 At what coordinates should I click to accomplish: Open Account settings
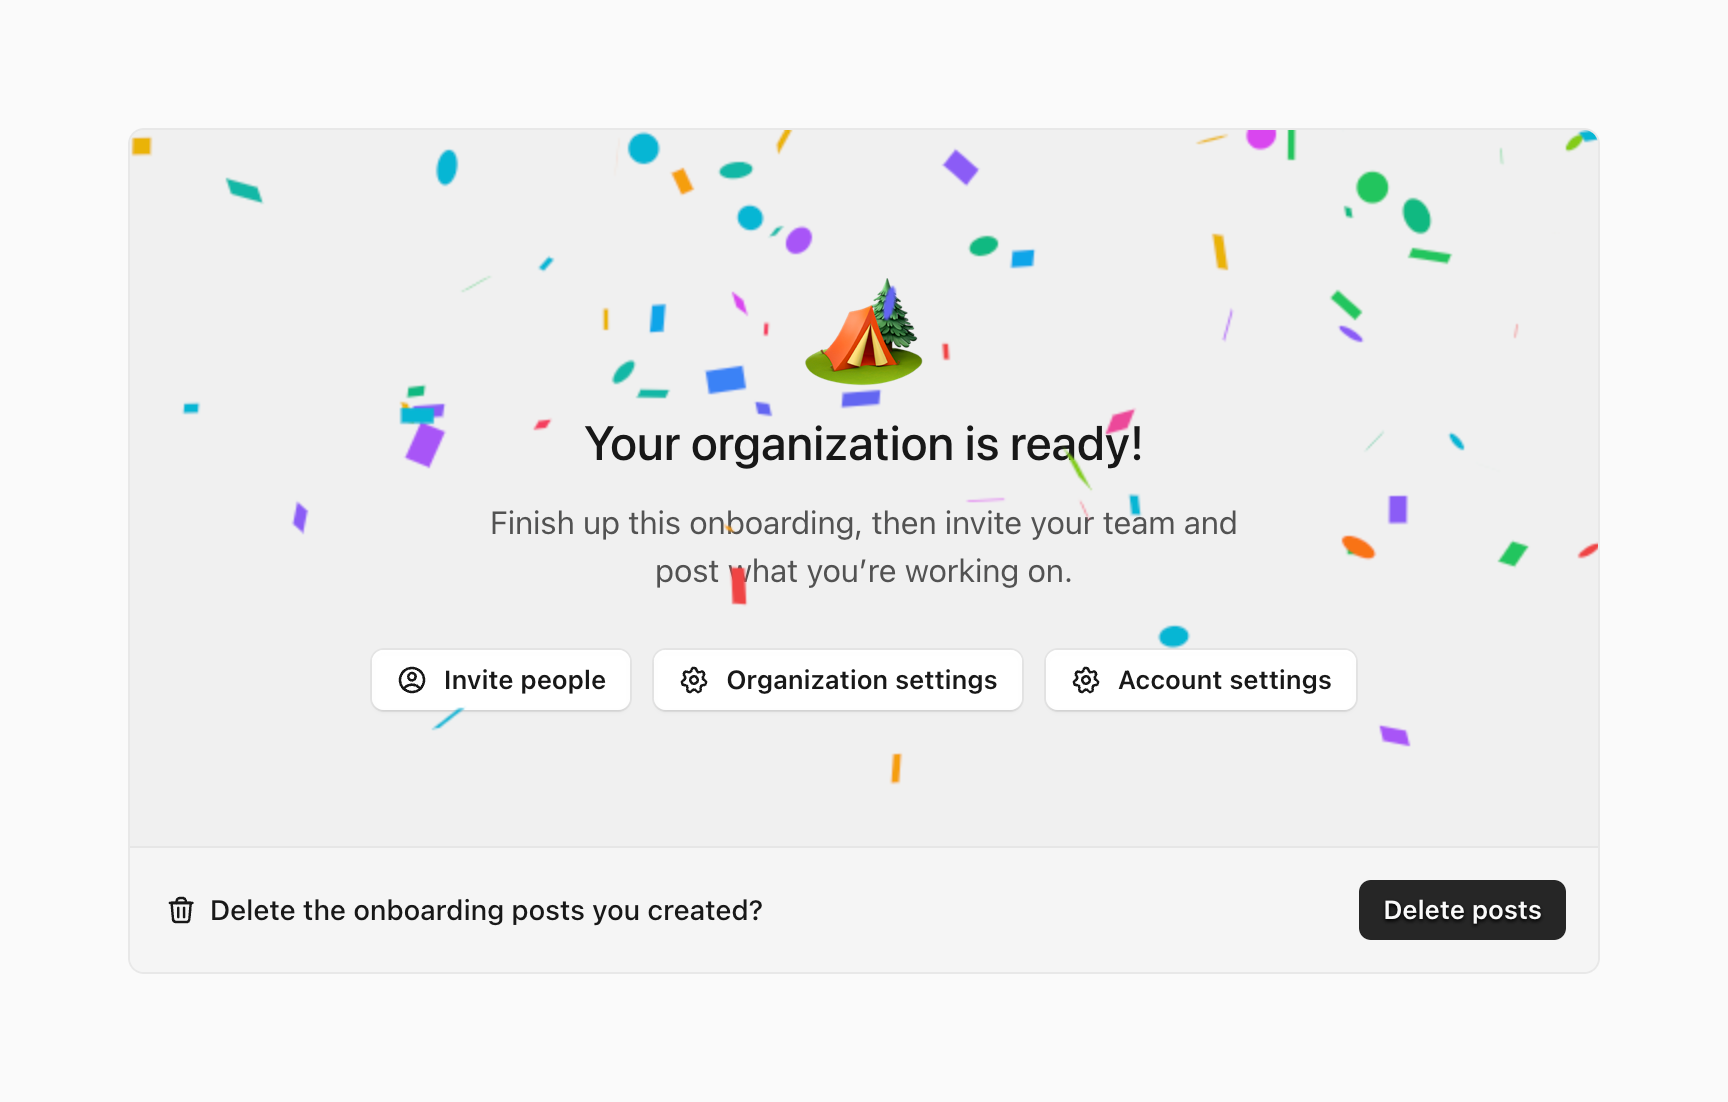pos(1200,680)
